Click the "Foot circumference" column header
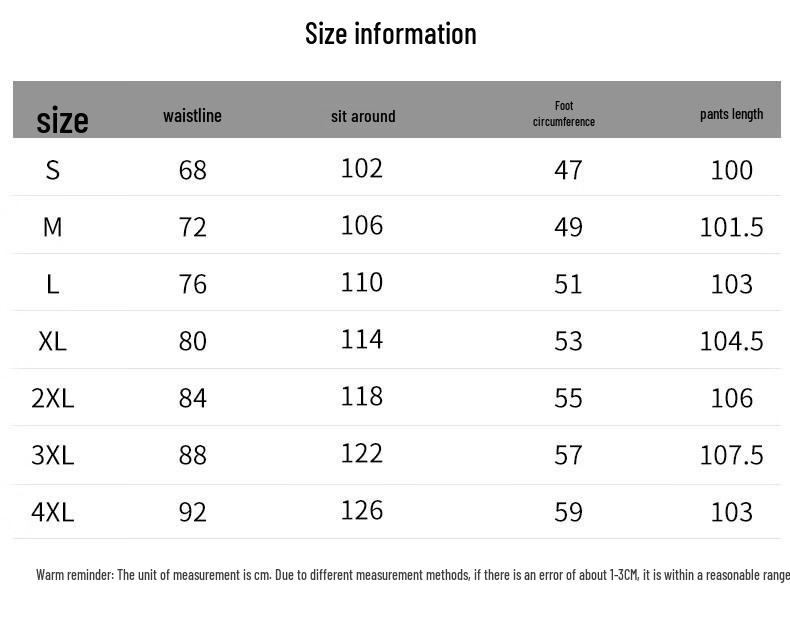Viewport: 790px width, 636px height. pos(564,114)
